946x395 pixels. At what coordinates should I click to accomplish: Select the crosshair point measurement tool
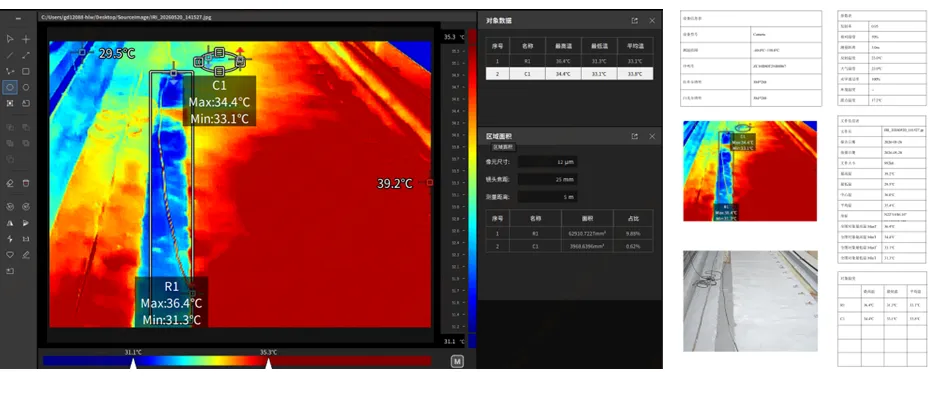pos(26,39)
